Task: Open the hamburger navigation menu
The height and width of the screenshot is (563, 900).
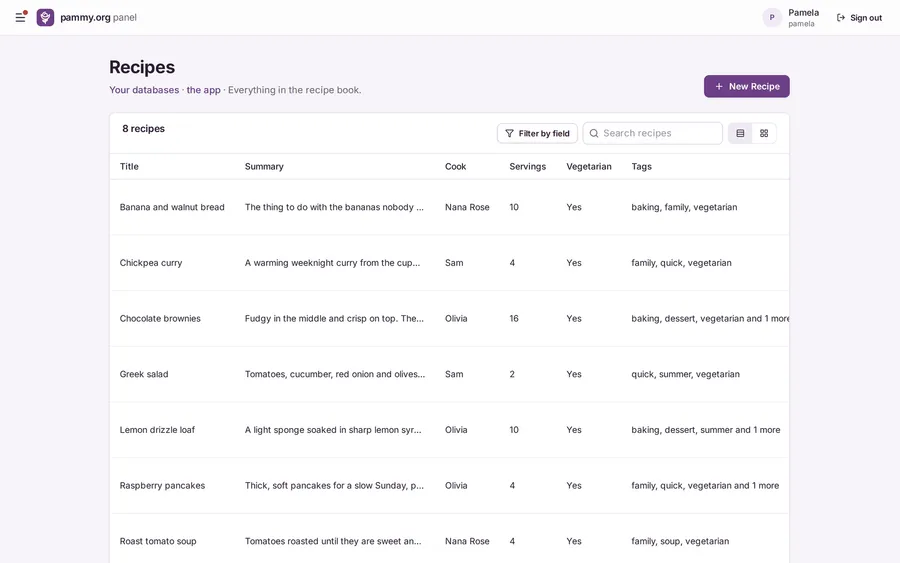Action: coord(20,17)
